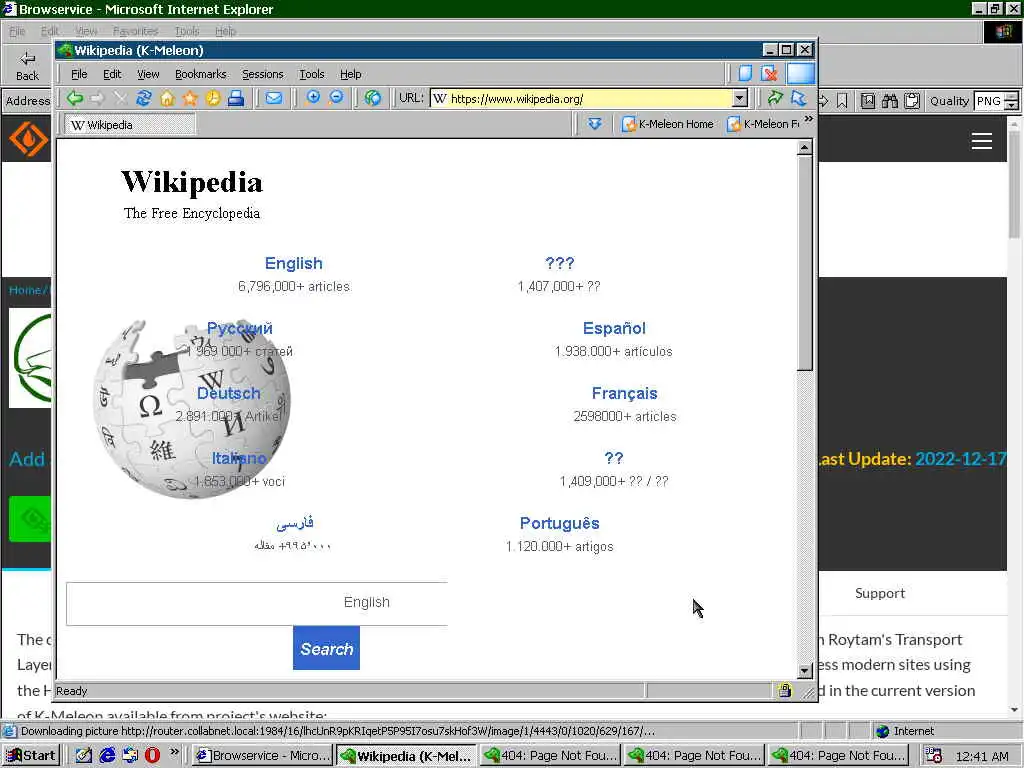
Task: Go to Home page via house icon
Action: pyautogui.click(x=167, y=99)
